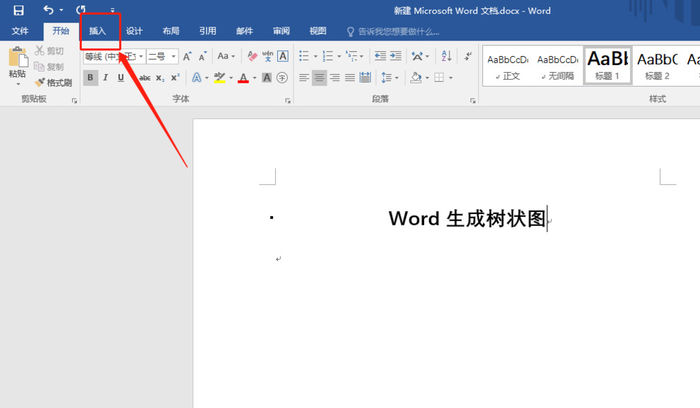Apply the 标题 2 heading style
This screenshot has height=408, width=700.
click(x=657, y=64)
